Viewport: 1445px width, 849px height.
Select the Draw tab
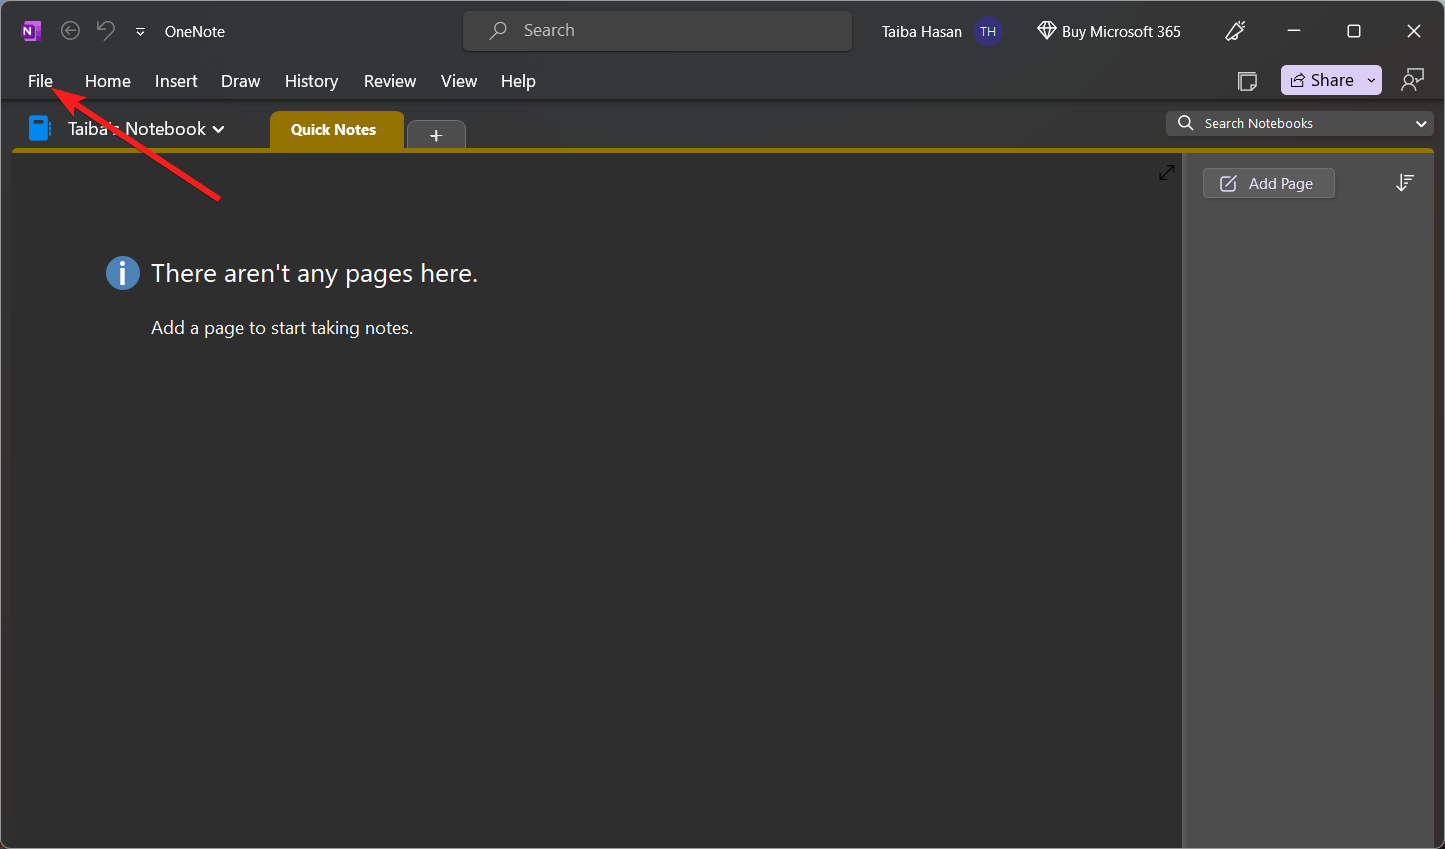click(x=240, y=81)
